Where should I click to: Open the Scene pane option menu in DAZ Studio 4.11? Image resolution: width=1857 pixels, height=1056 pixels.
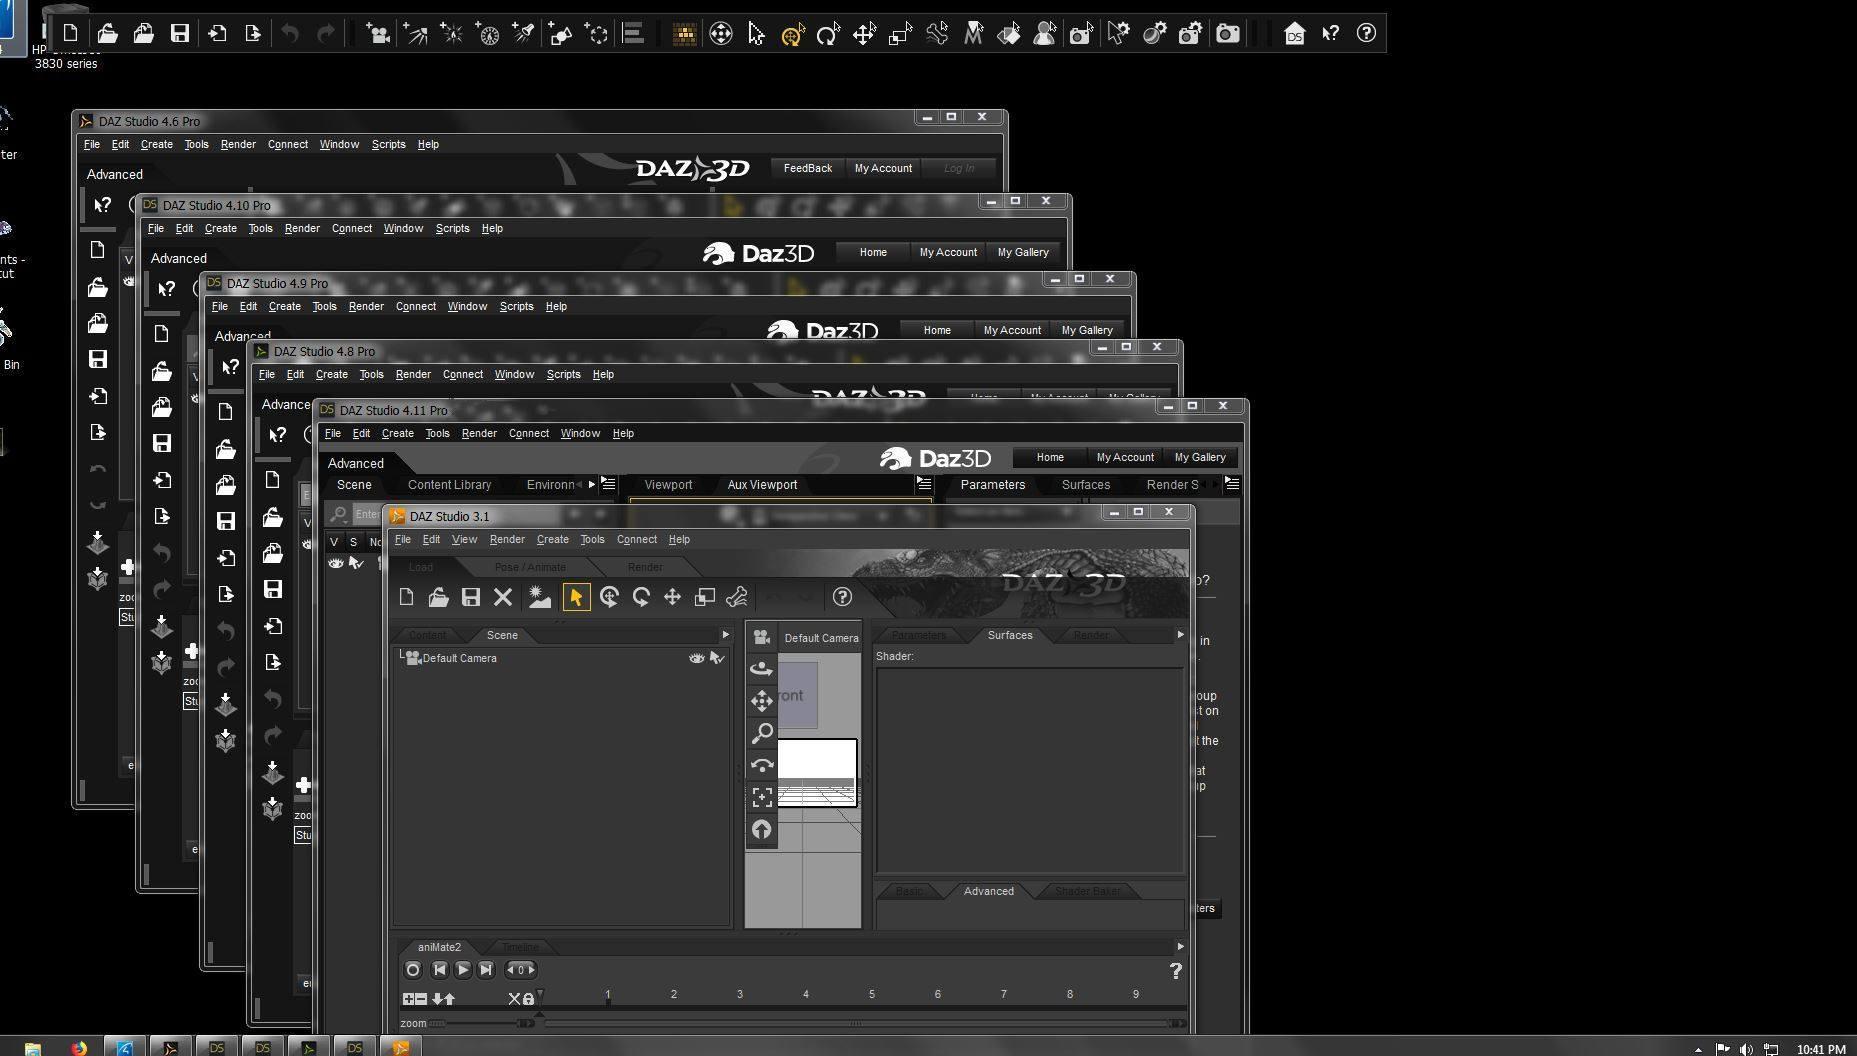[x=608, y=484]
